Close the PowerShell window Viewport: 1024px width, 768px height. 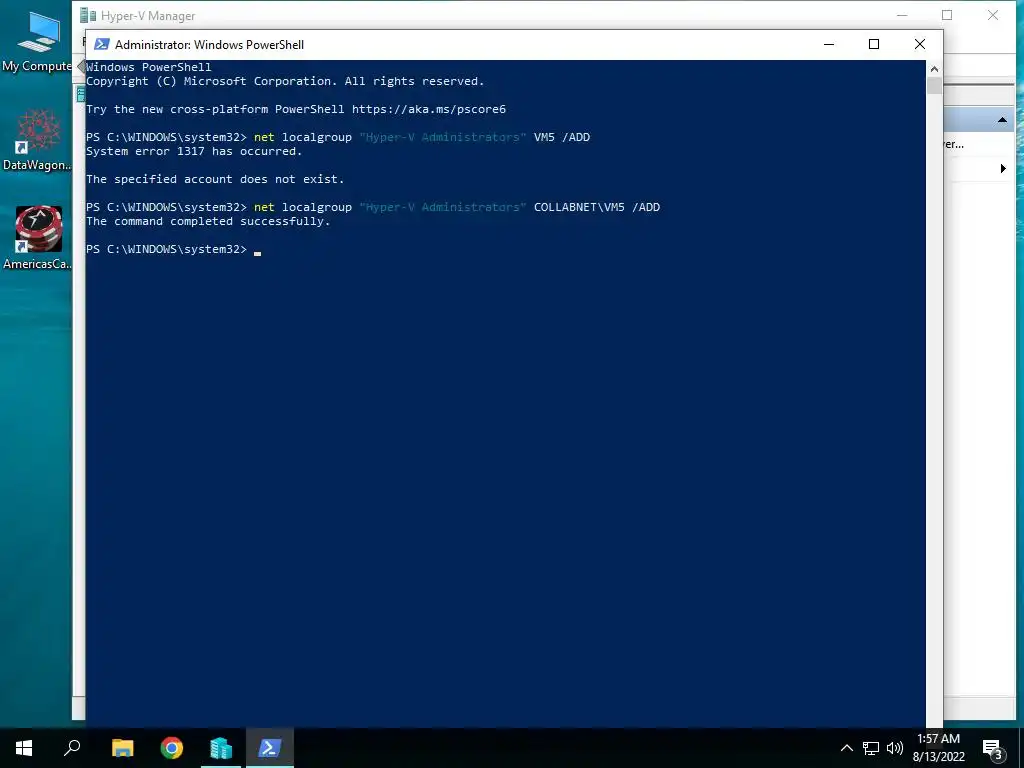920,44
